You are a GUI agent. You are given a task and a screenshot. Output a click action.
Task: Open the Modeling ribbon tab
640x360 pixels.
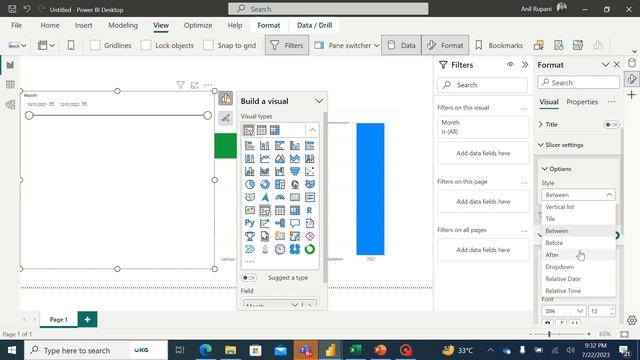tap(123, 25)
